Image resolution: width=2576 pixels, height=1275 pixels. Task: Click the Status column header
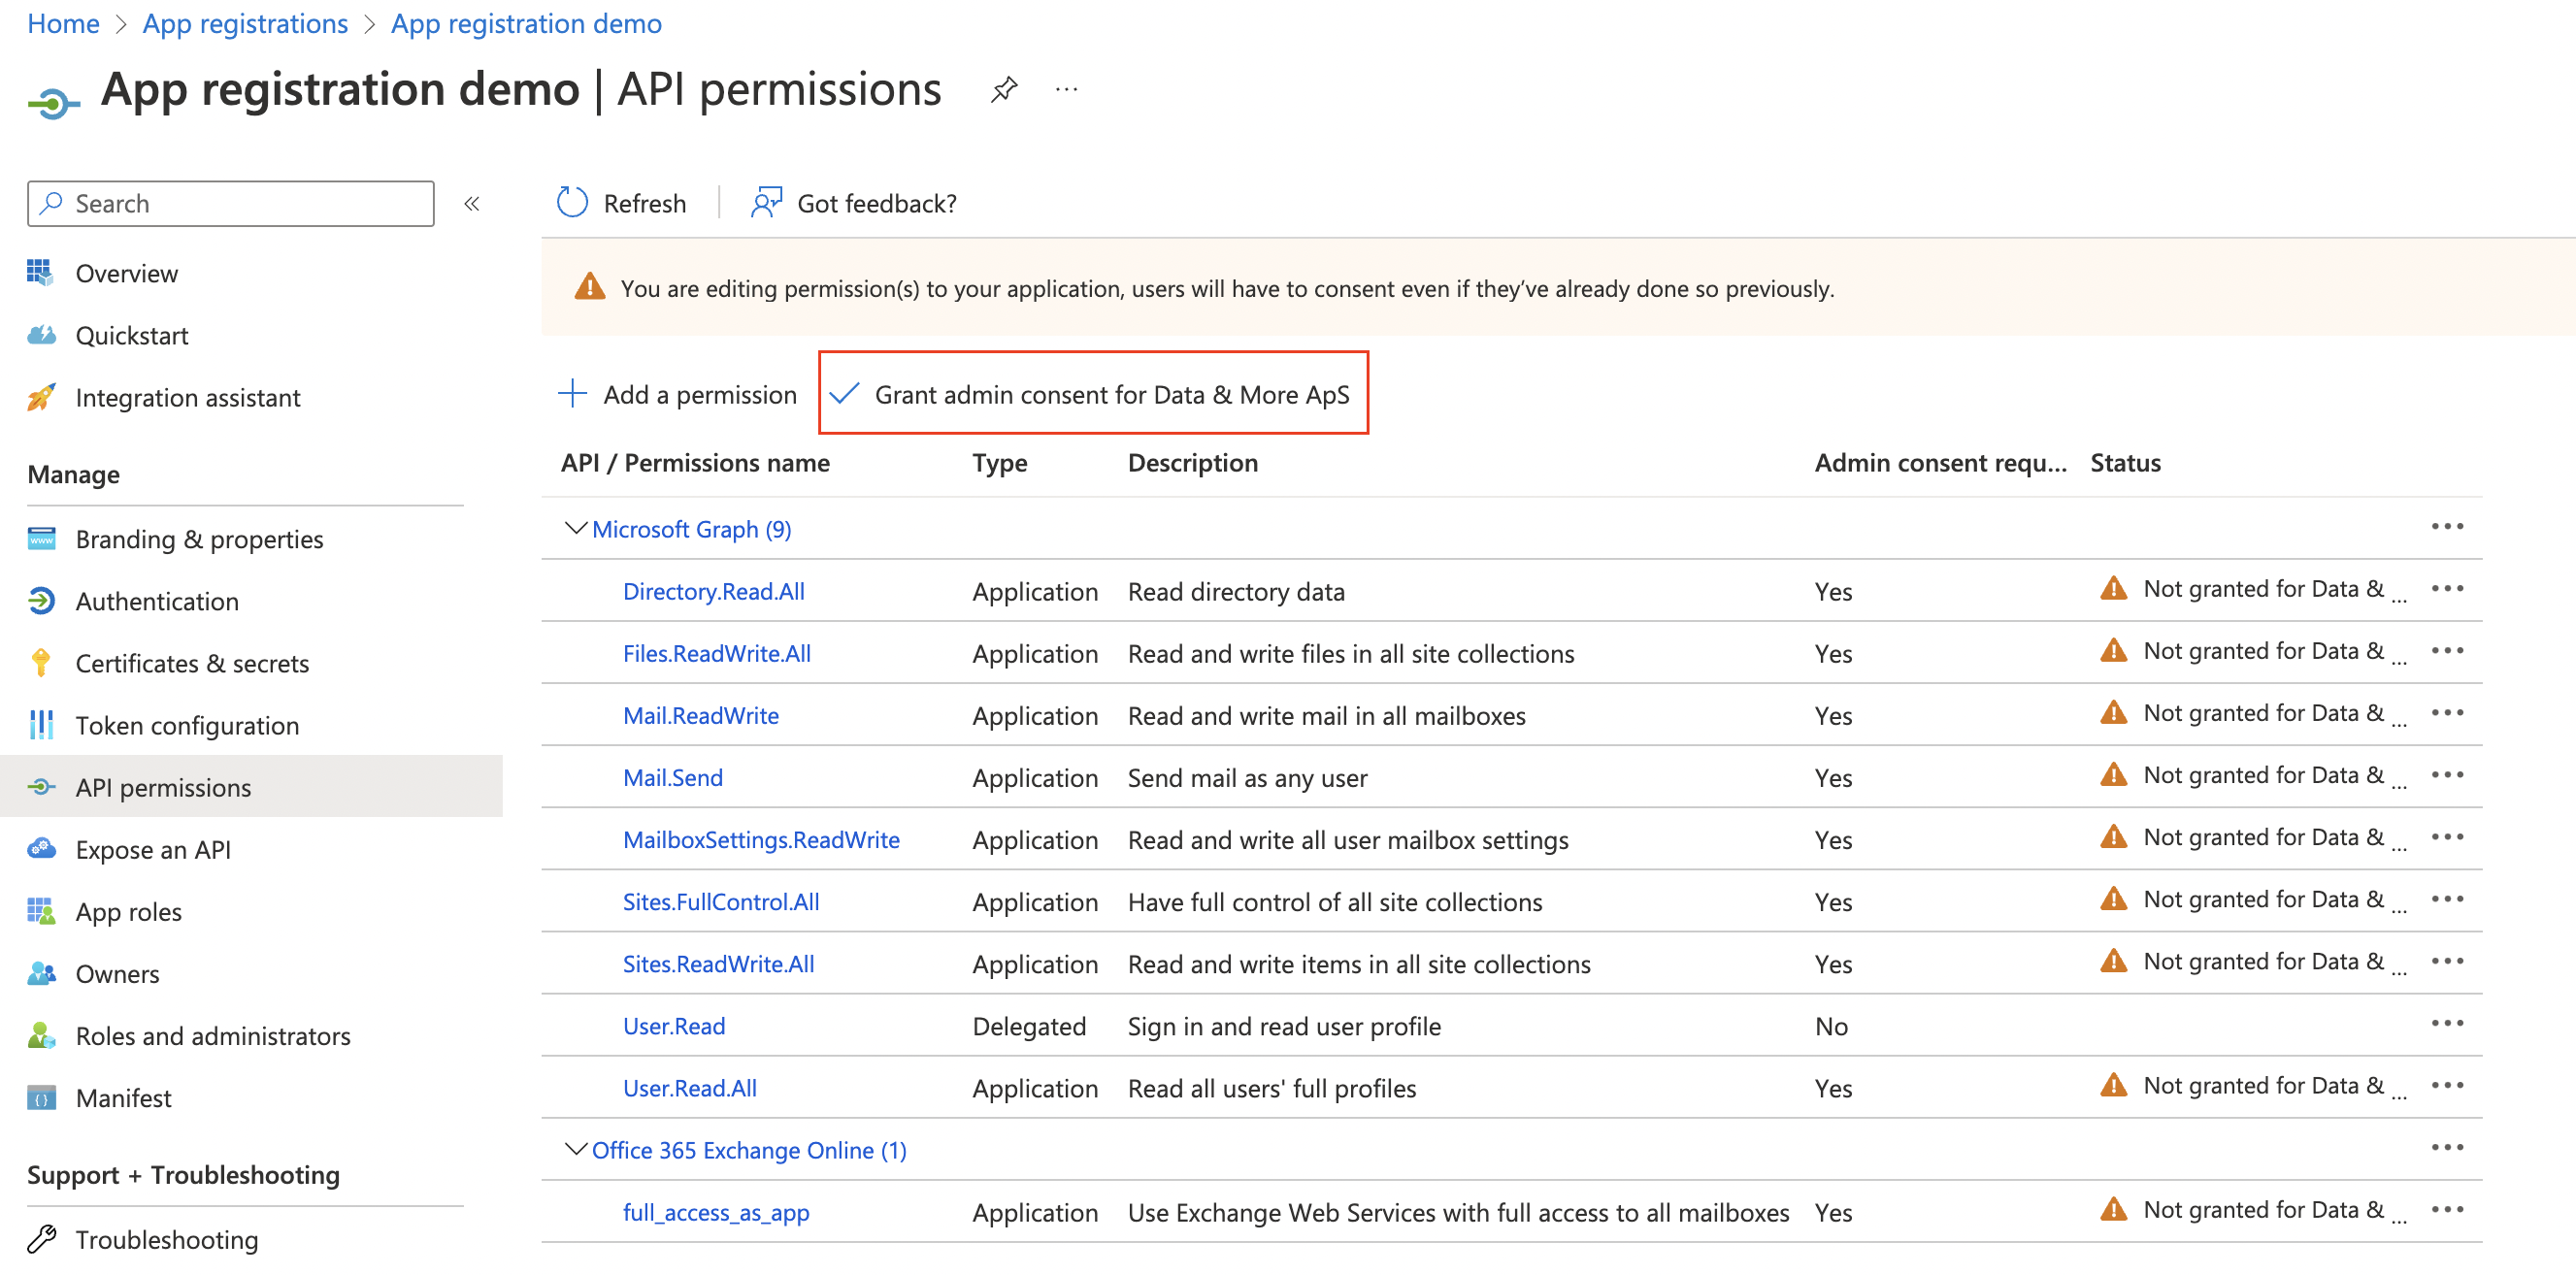(x=2125, y=462)
